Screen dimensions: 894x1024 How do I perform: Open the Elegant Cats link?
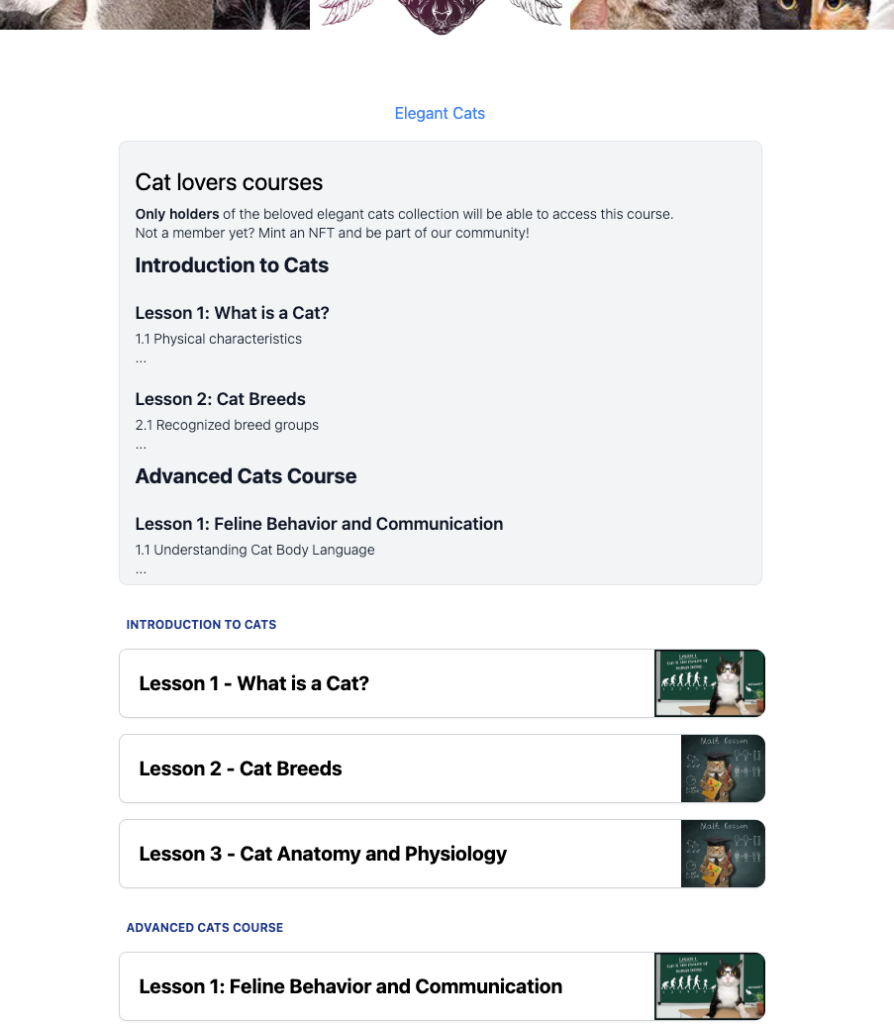click(439, 113)
